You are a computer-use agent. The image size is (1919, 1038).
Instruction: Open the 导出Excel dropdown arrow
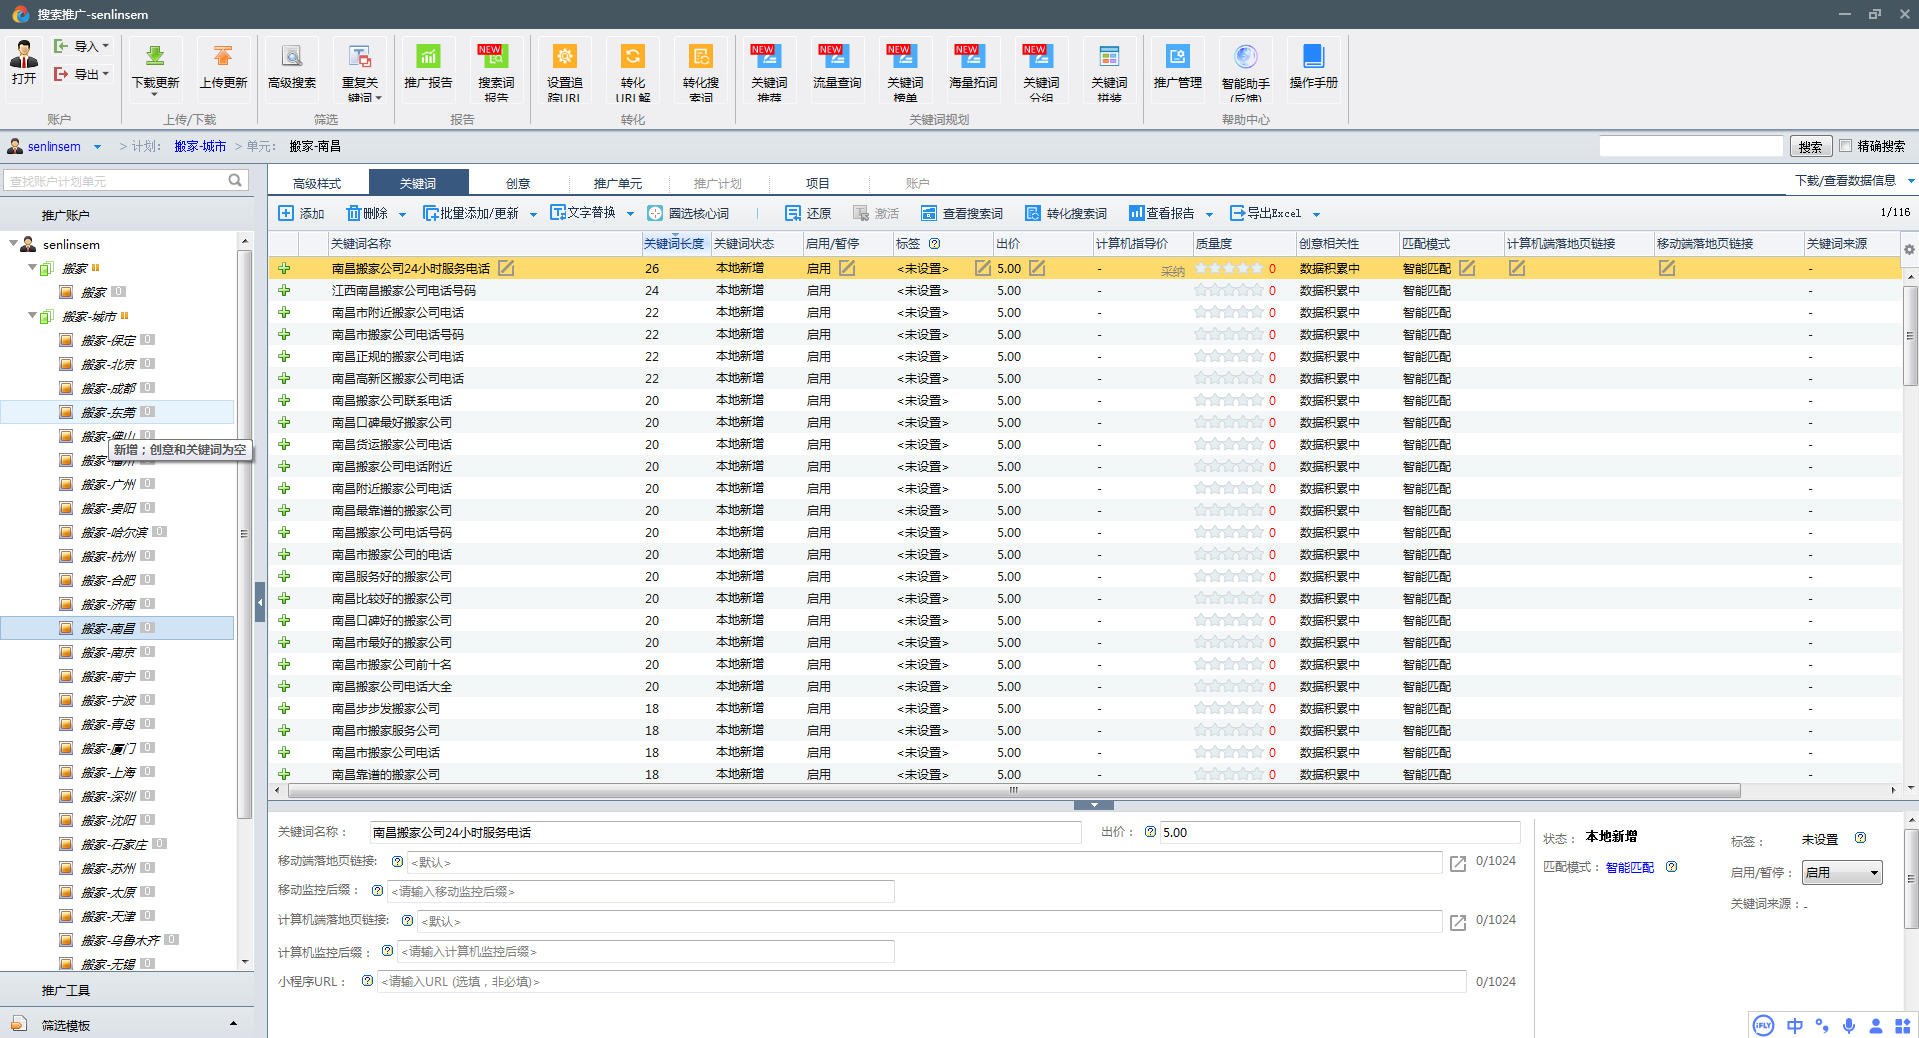(x=1316, y=214)
